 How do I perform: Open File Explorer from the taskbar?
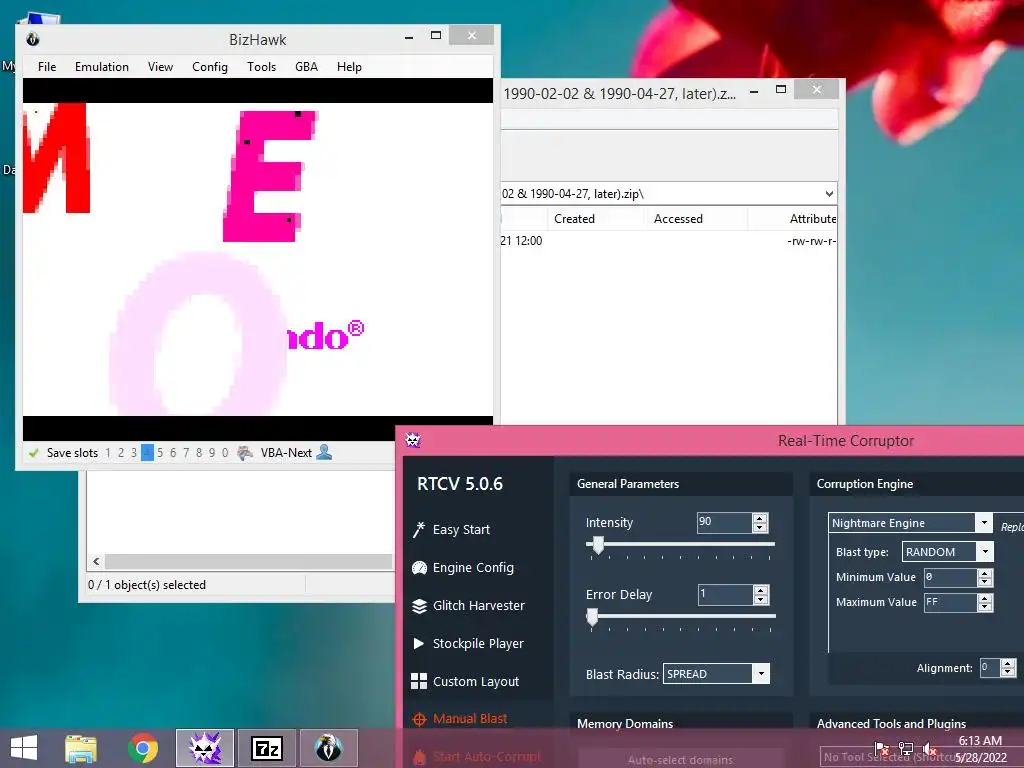(81, 748)
